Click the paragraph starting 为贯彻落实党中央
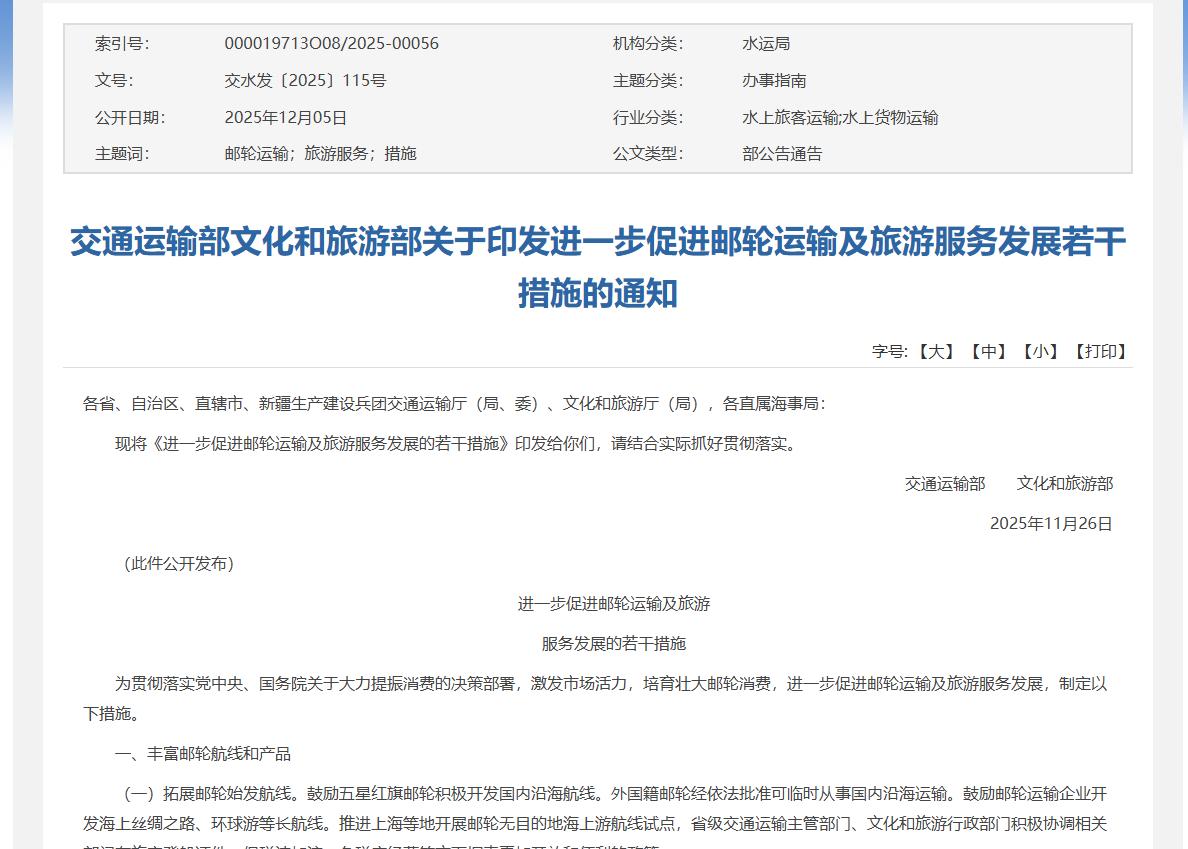Image resolution: width=1188 pixels, height=849 pixels. 596,698
